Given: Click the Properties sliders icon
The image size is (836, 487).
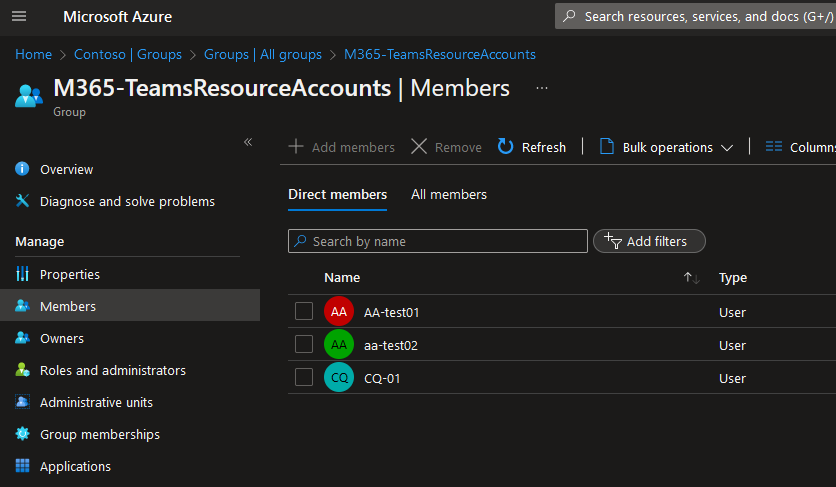Looking at the screenshot, I should 22,274.
